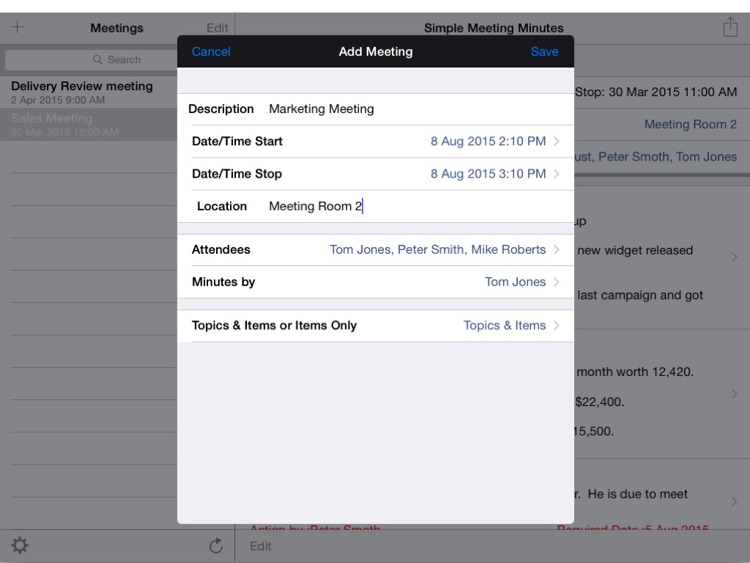
Task: Open the new widget released item chevron
Action: 734,257
